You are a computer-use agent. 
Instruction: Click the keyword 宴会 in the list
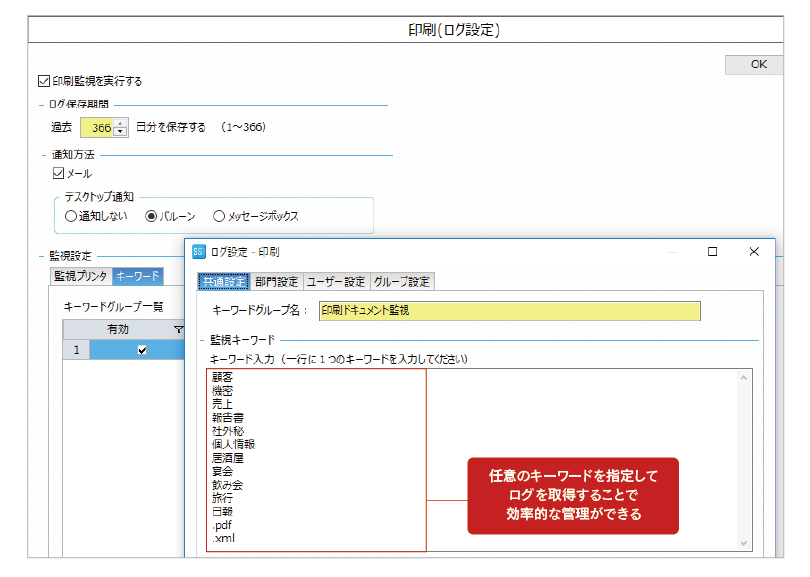point(222,471)
